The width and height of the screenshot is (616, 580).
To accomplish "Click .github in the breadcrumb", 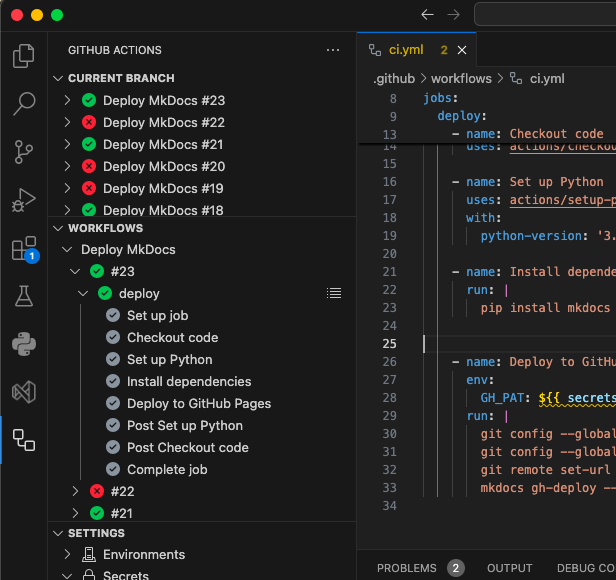I will [x=394, y=79].
